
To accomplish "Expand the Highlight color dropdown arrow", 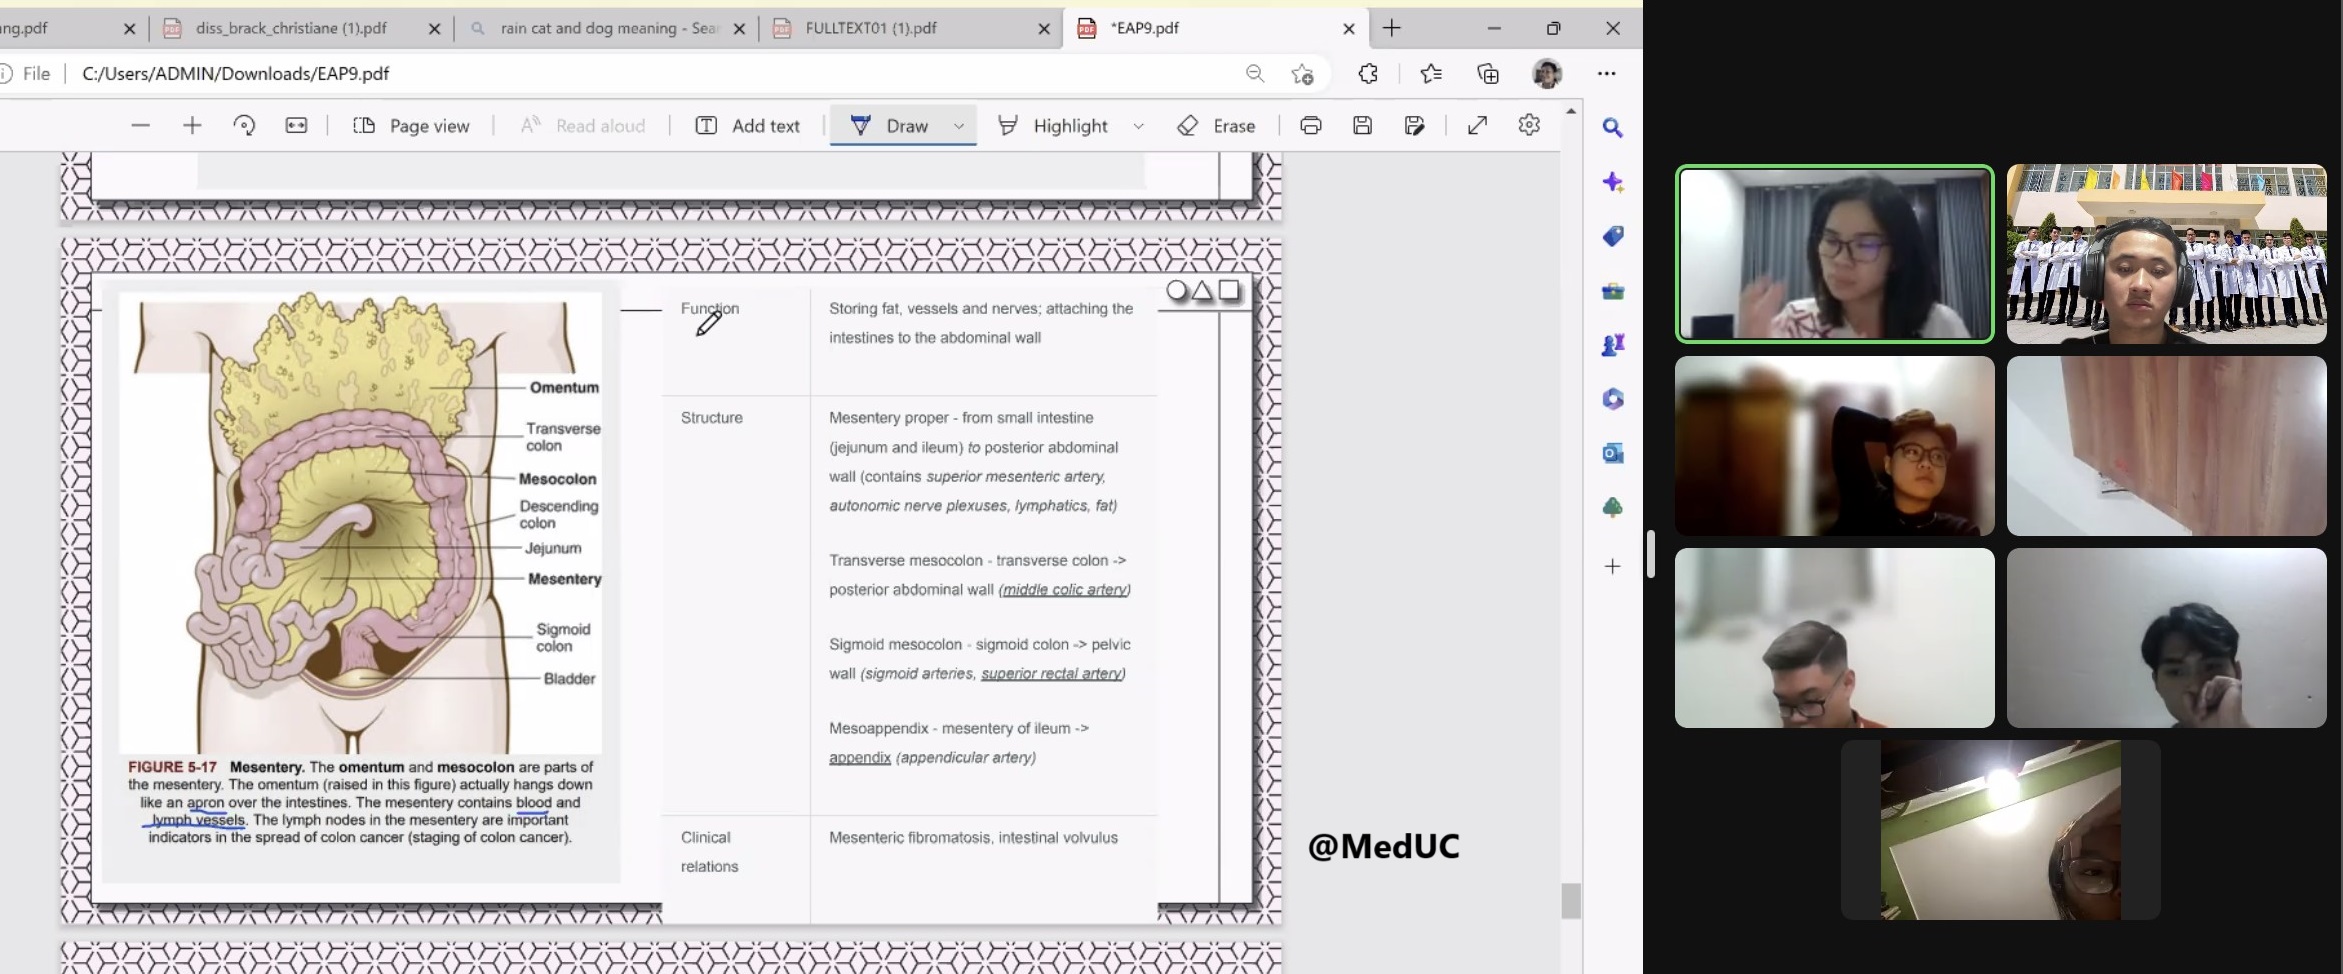I will [1138, 126].
